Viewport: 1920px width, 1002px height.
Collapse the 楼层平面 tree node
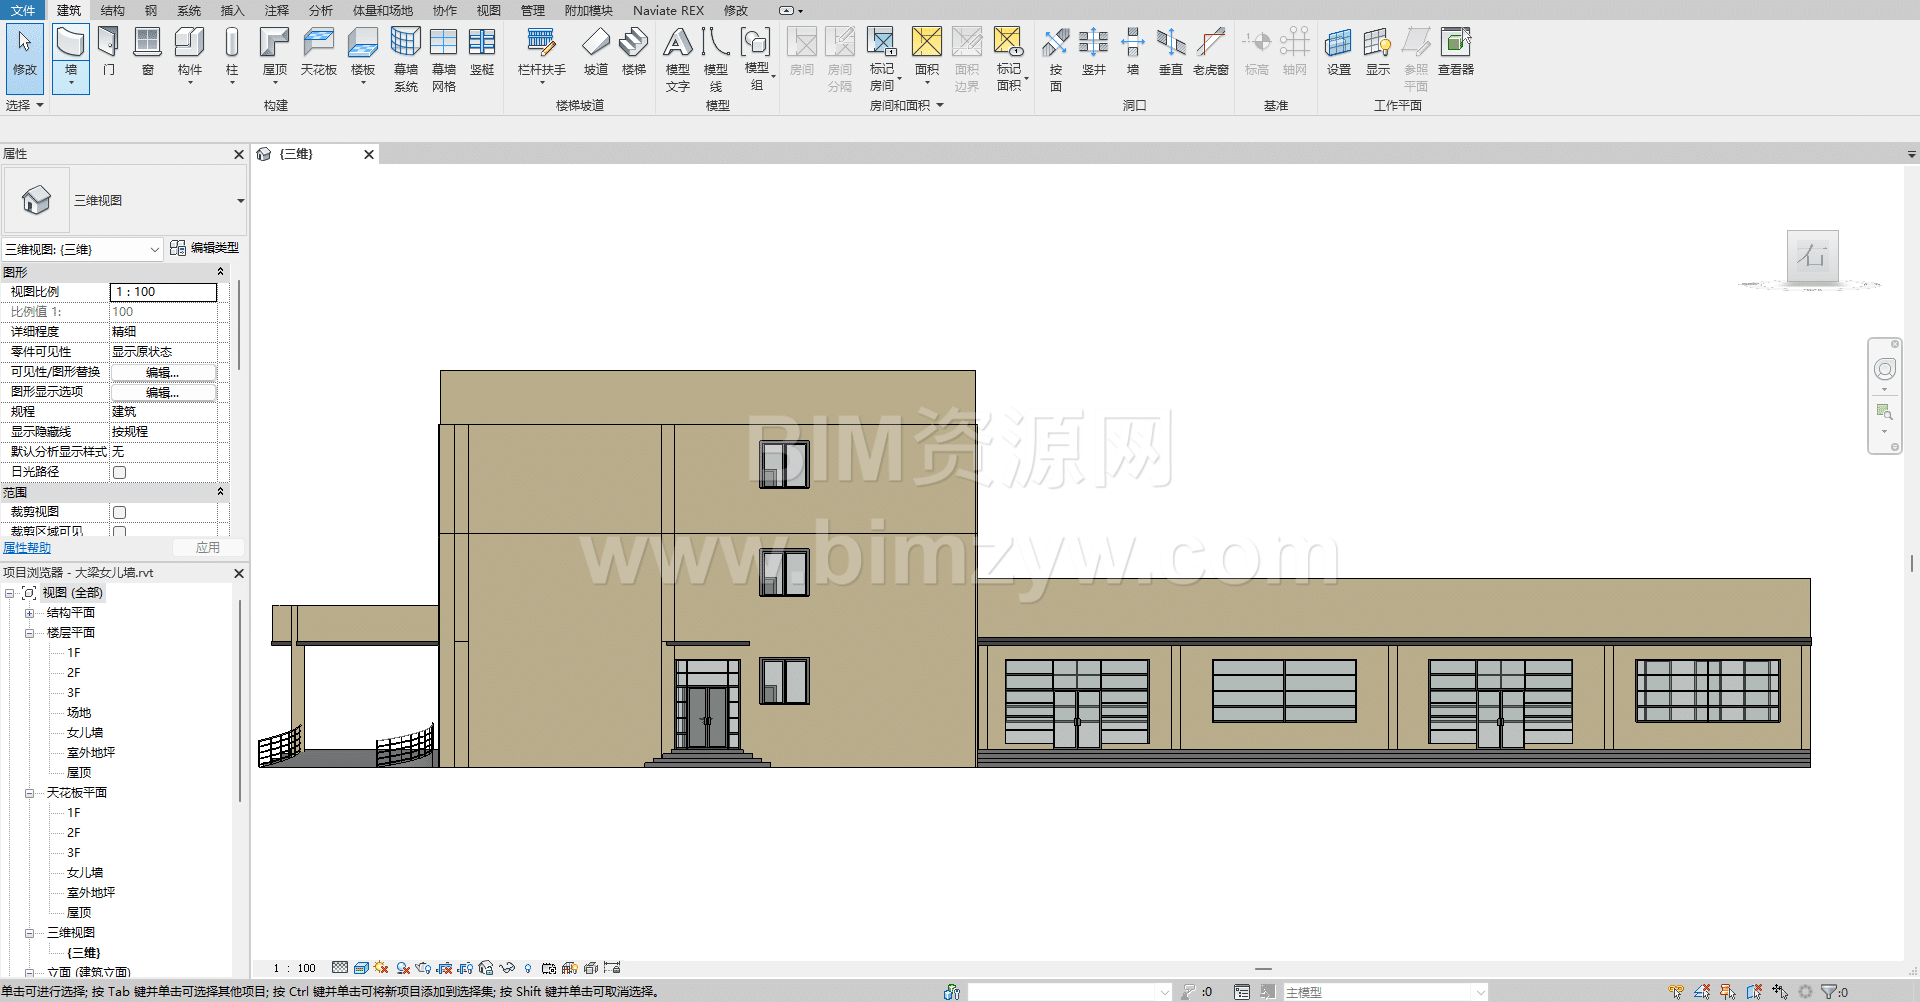(30, 633)
